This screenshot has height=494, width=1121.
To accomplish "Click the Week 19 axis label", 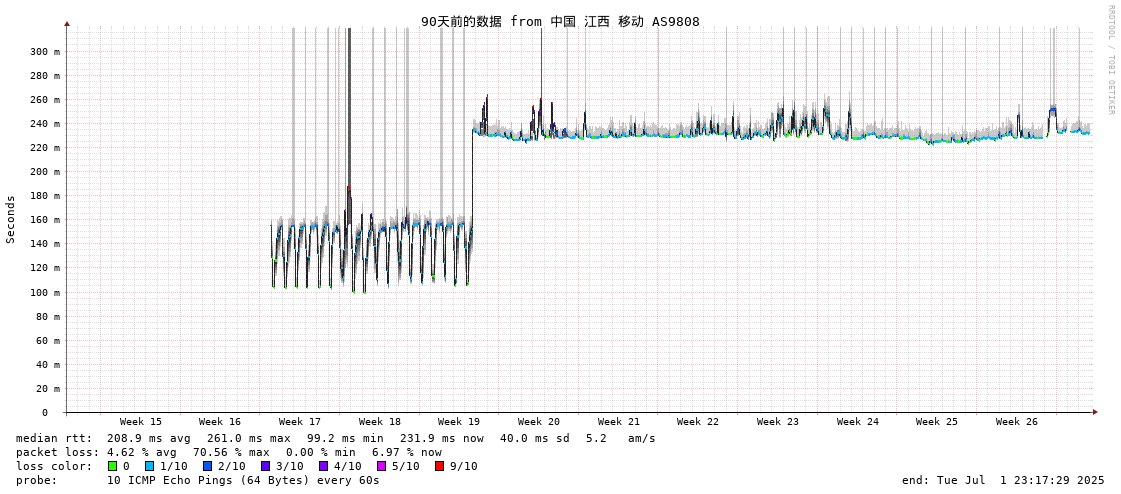I will tap(459, 422).
